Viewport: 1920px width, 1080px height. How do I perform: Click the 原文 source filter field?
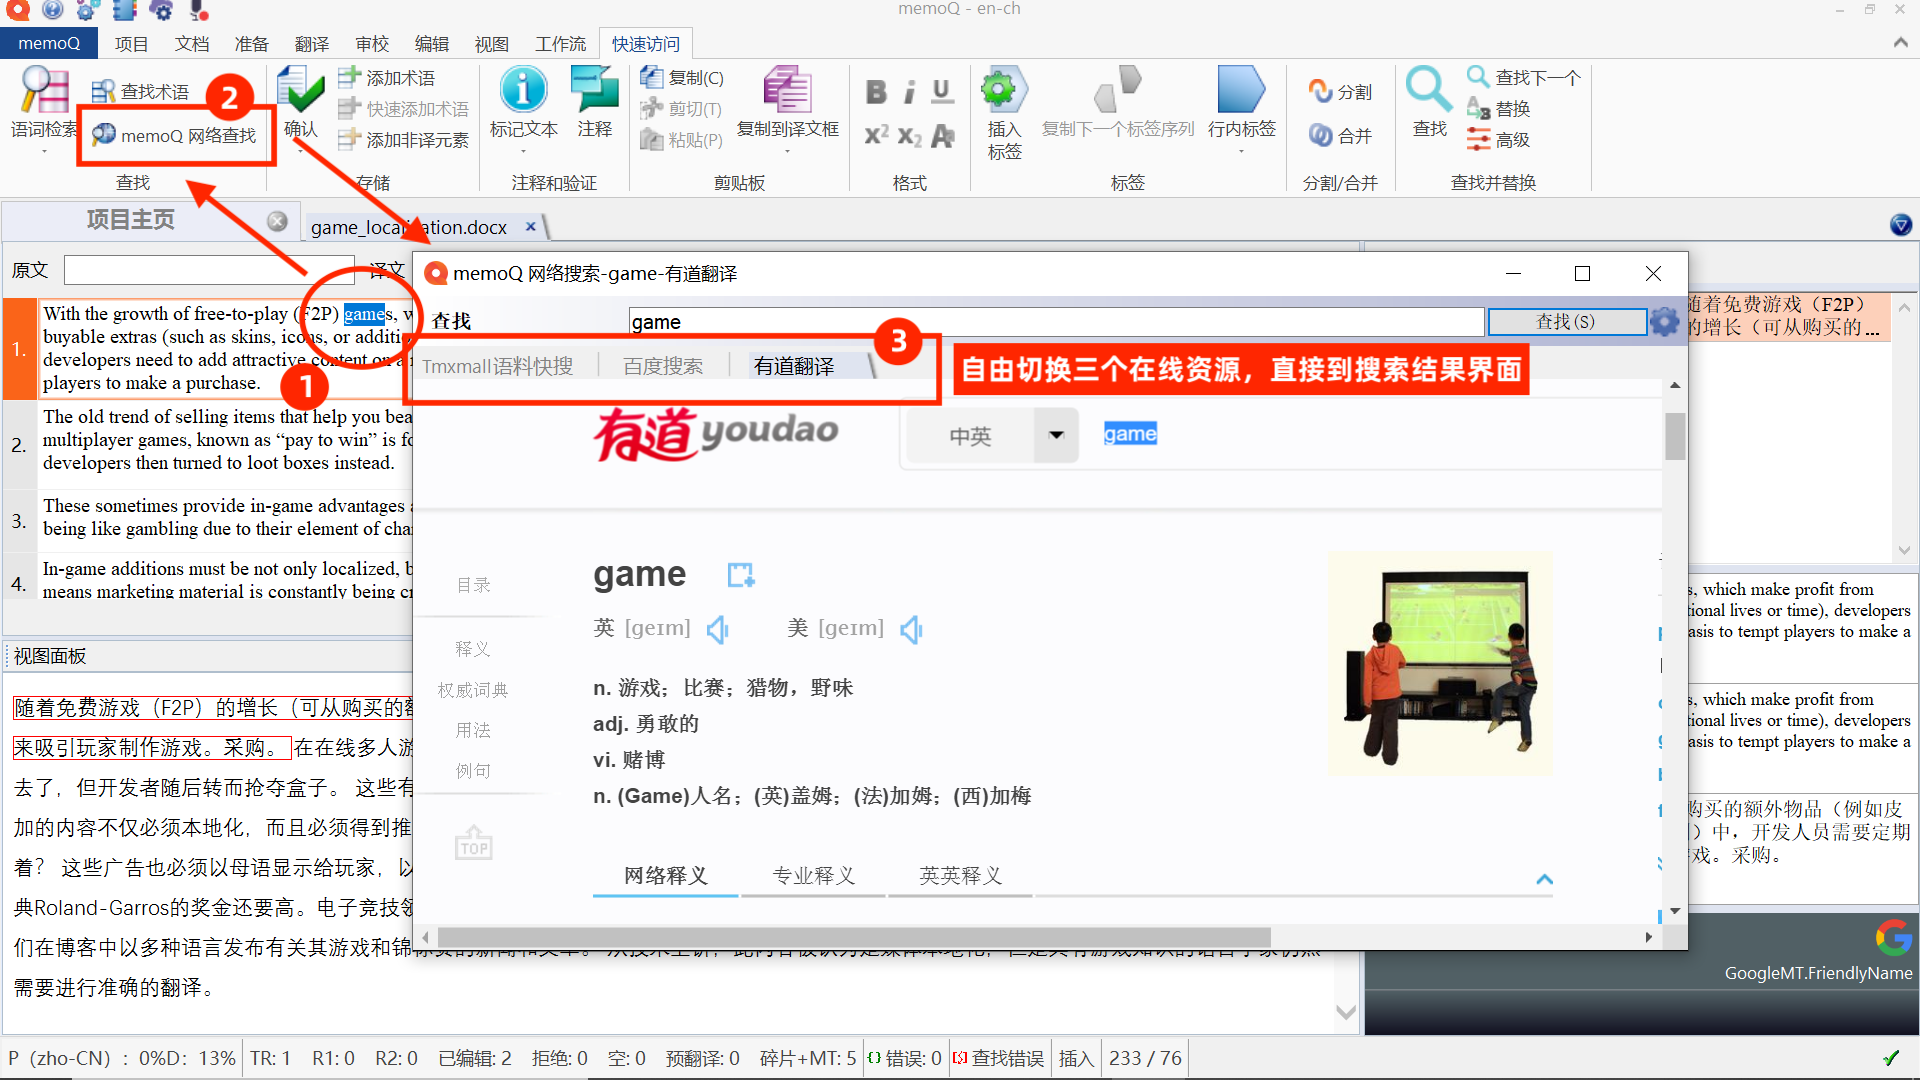tap(207, 270)
